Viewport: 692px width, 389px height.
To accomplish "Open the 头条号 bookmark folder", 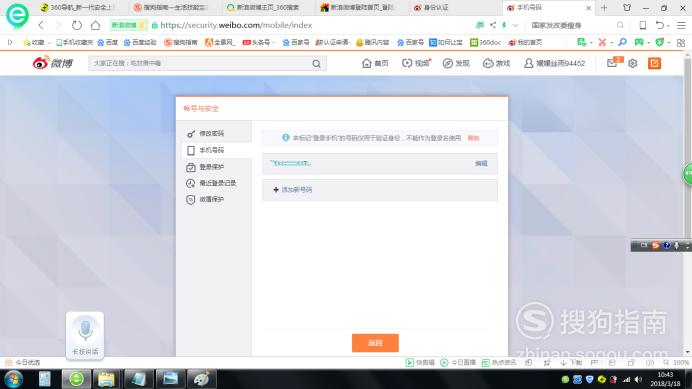I will [x=258, y=42].
